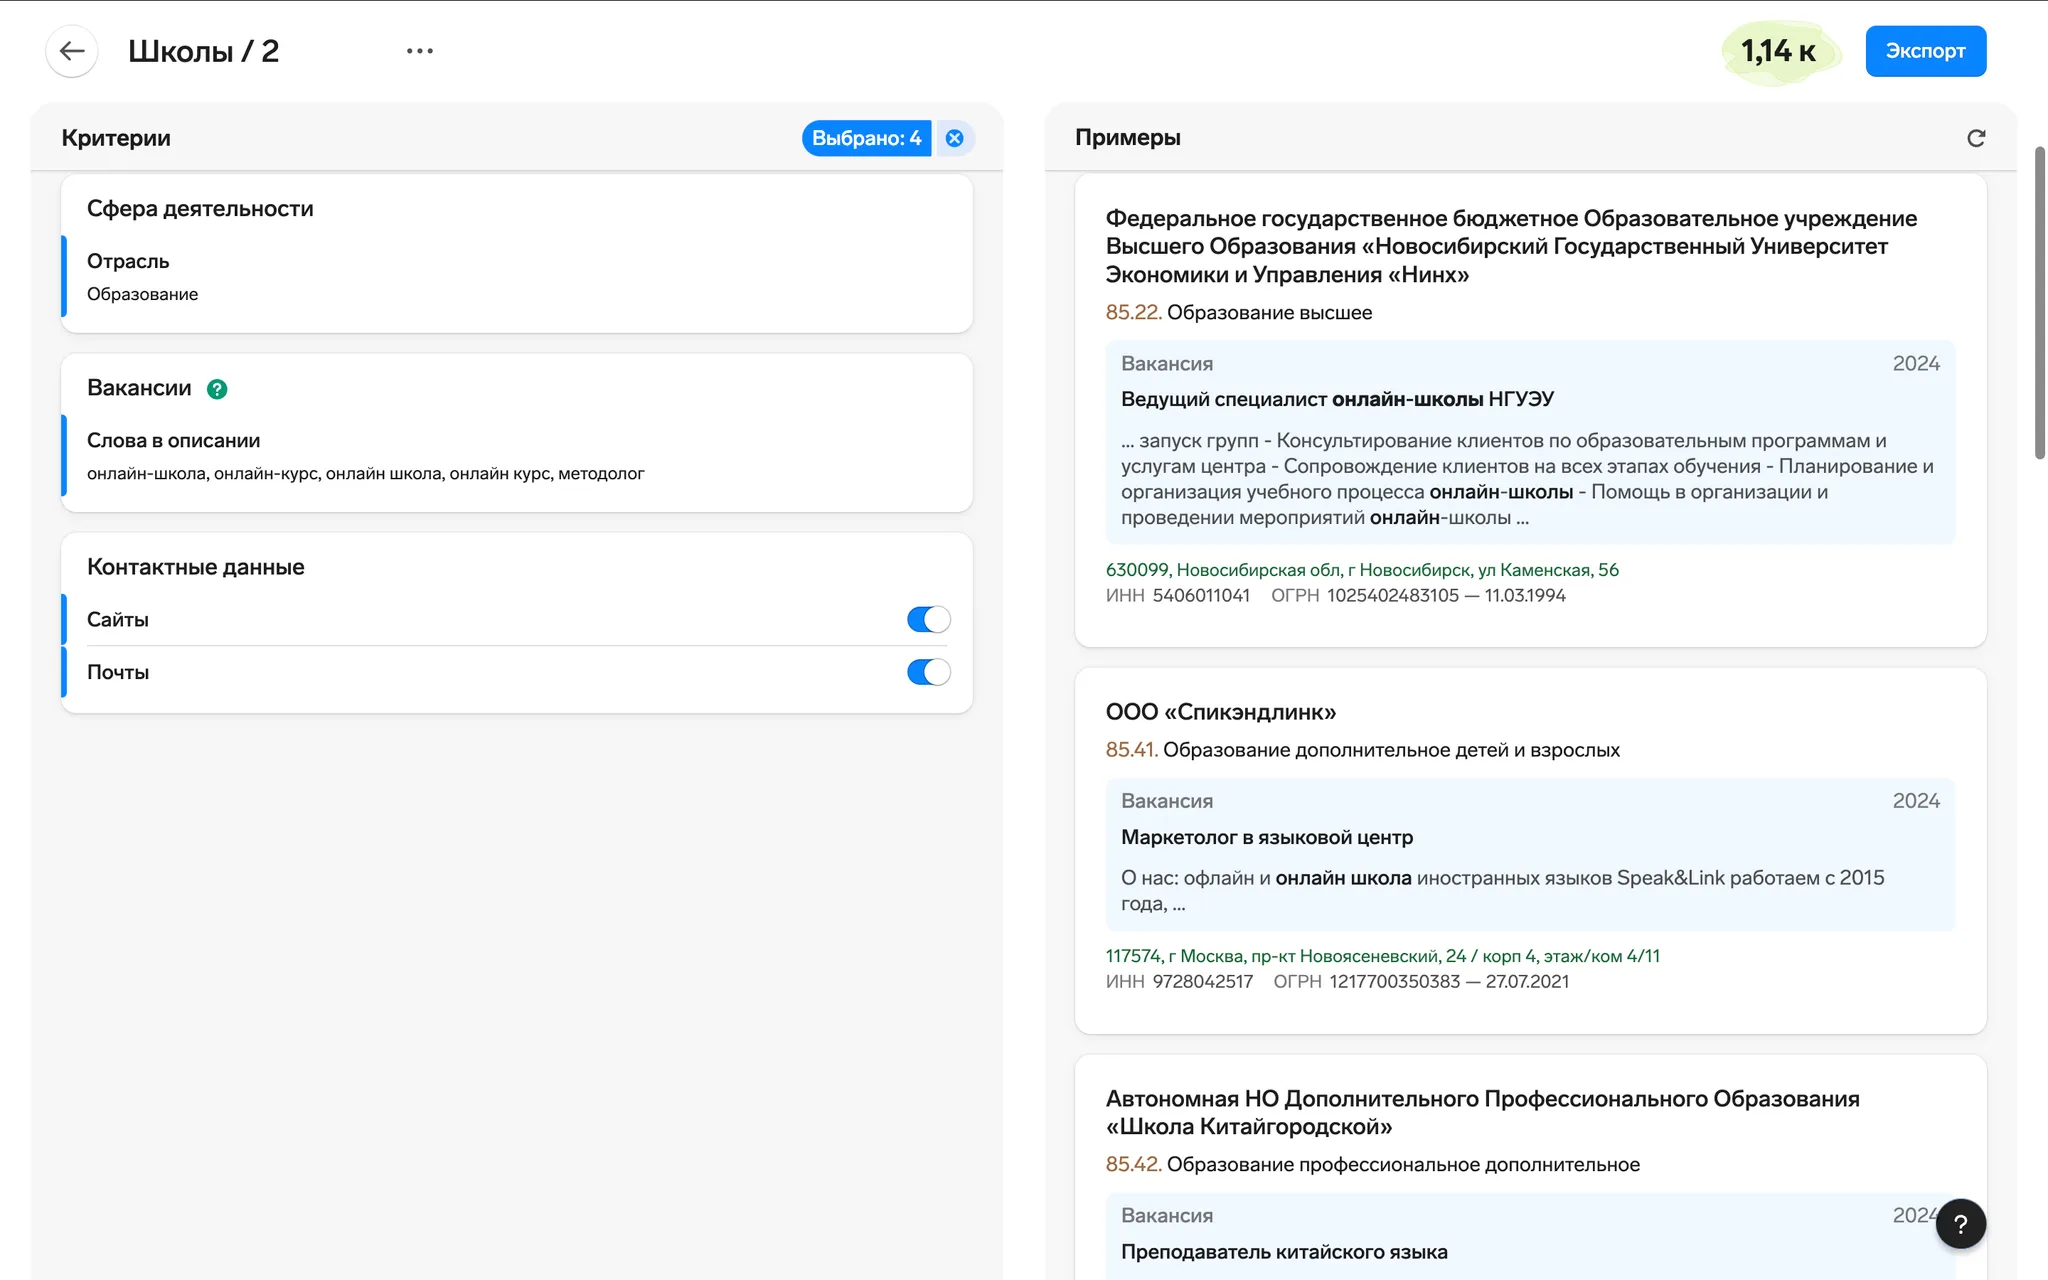Click the 85.42. Образование профессиональное code
Viewport: 2048px width, 1280px height.
[1372, 1165]
